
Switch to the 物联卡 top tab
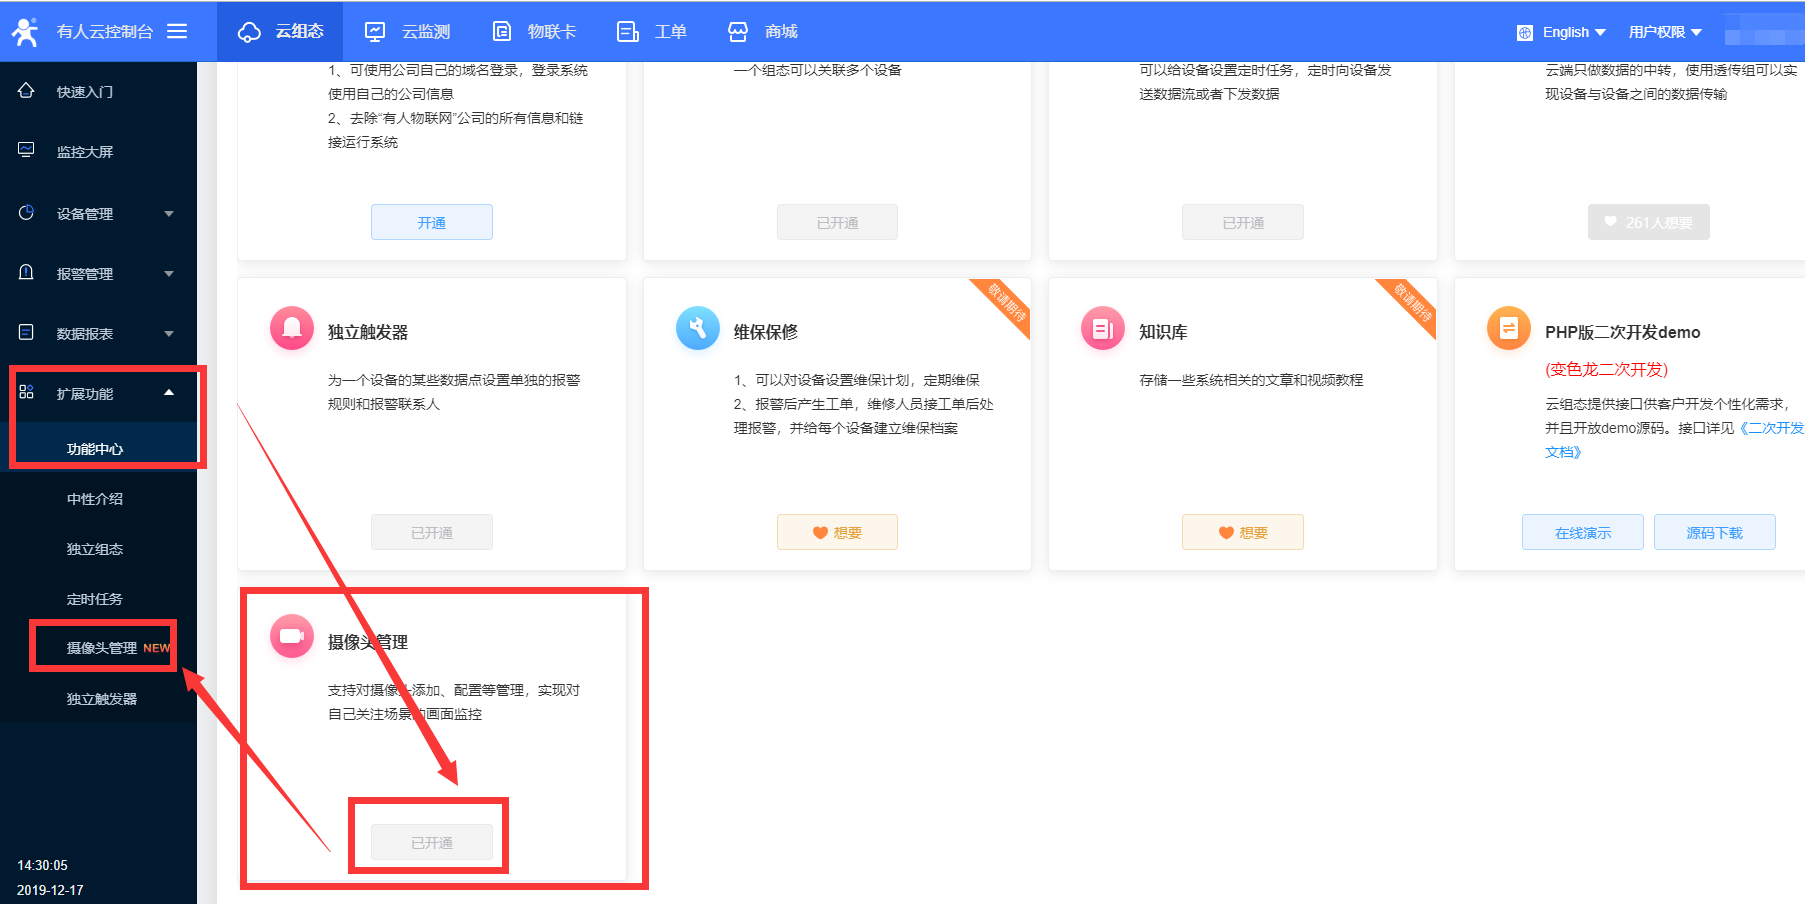coord(534,32)
